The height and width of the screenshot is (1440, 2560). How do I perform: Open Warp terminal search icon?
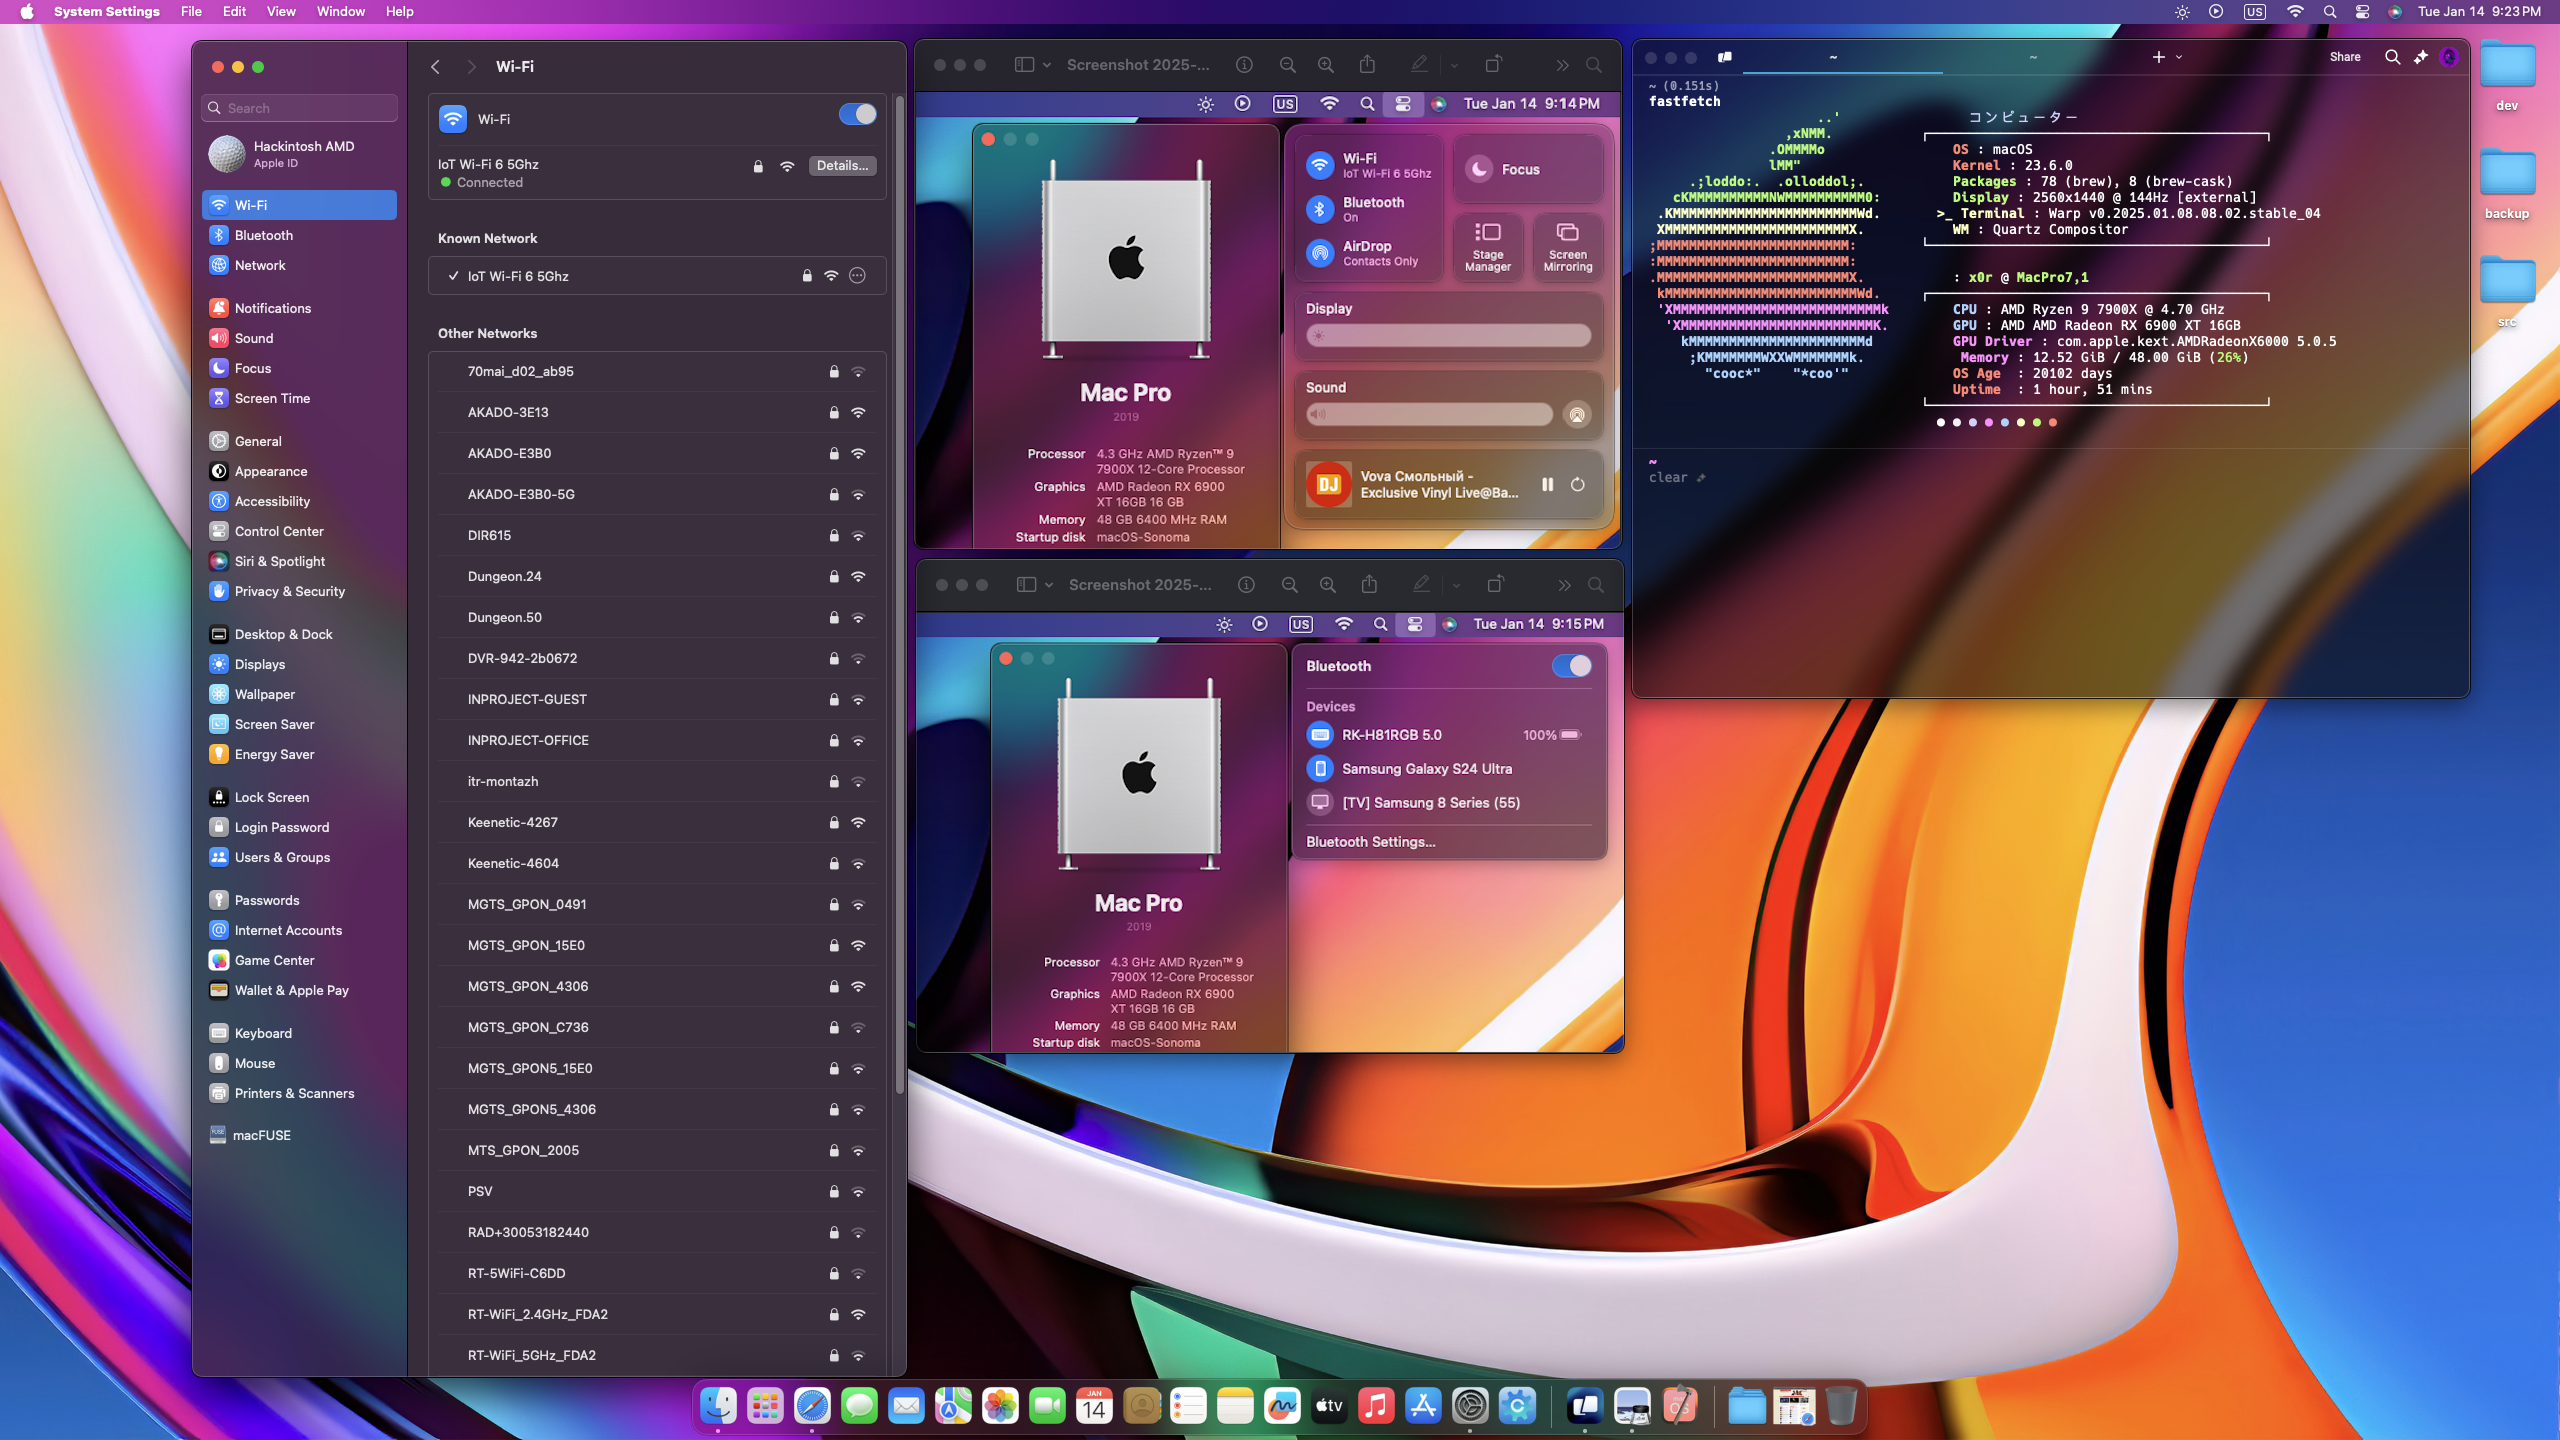tap(2392, 57)
